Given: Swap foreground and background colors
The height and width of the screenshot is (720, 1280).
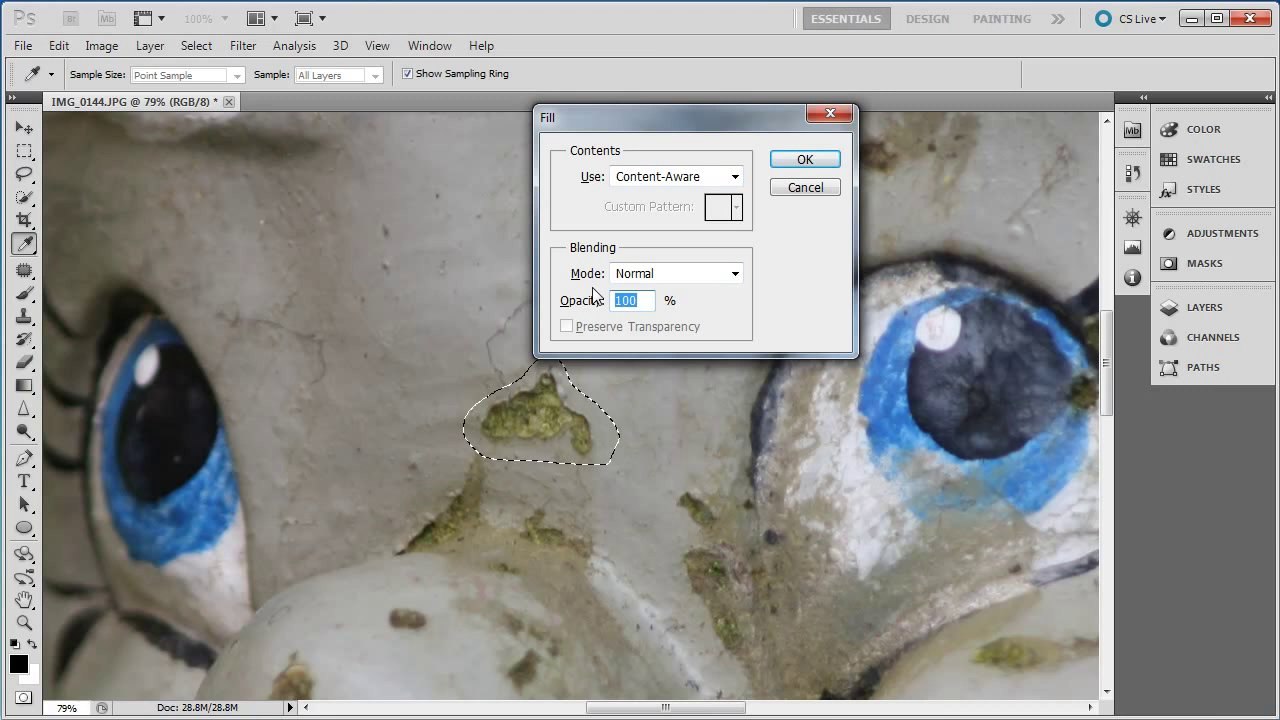Looking at the screenshot, I should (32, 645).
